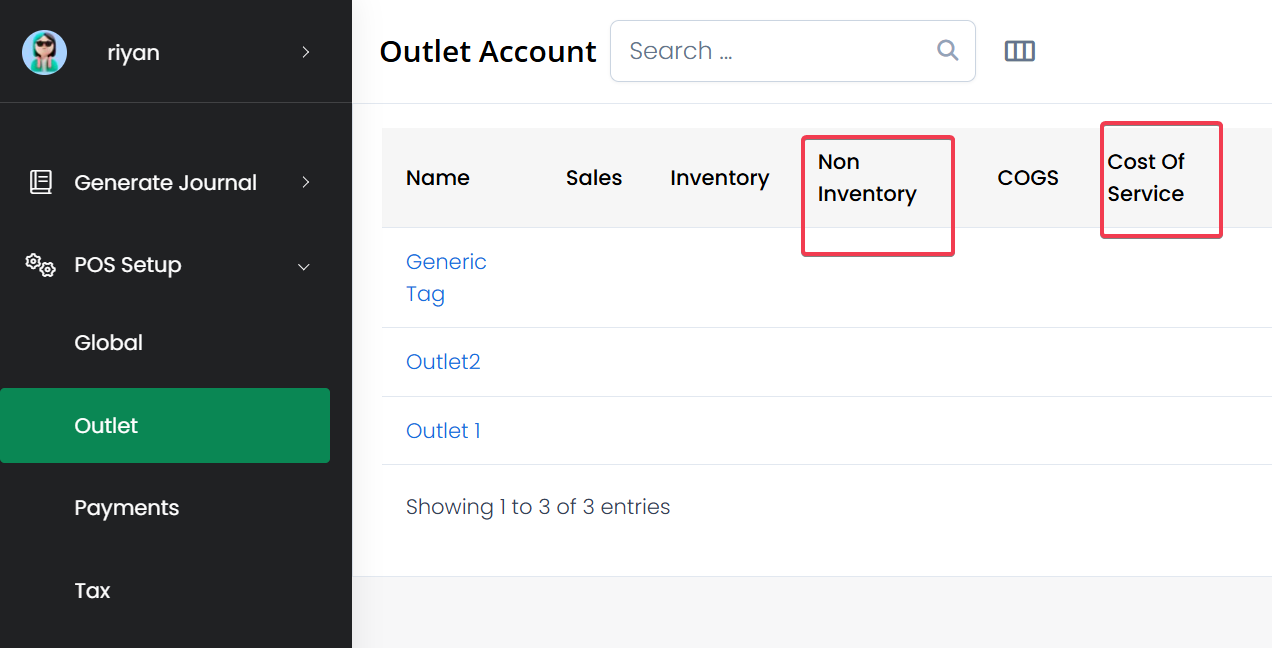Open the Tax setup page
Screen dimensions: 1272x648
92,590
